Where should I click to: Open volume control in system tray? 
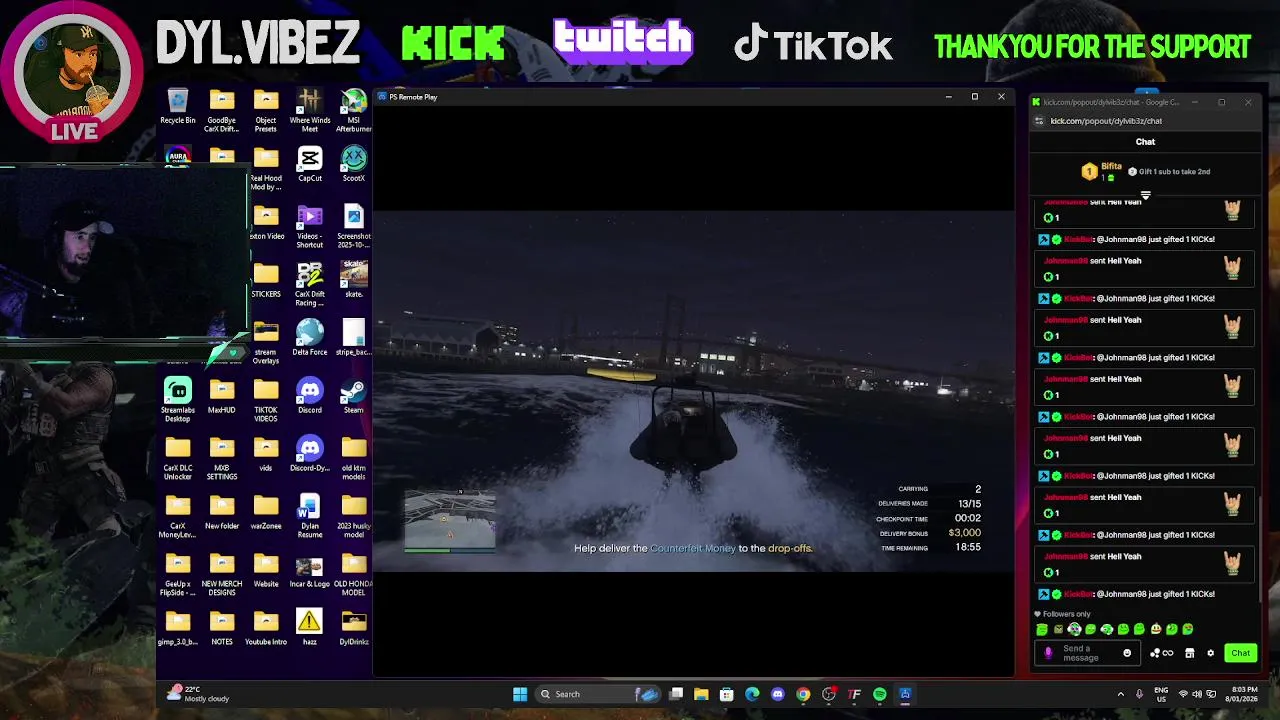(x=1197, y=694)
